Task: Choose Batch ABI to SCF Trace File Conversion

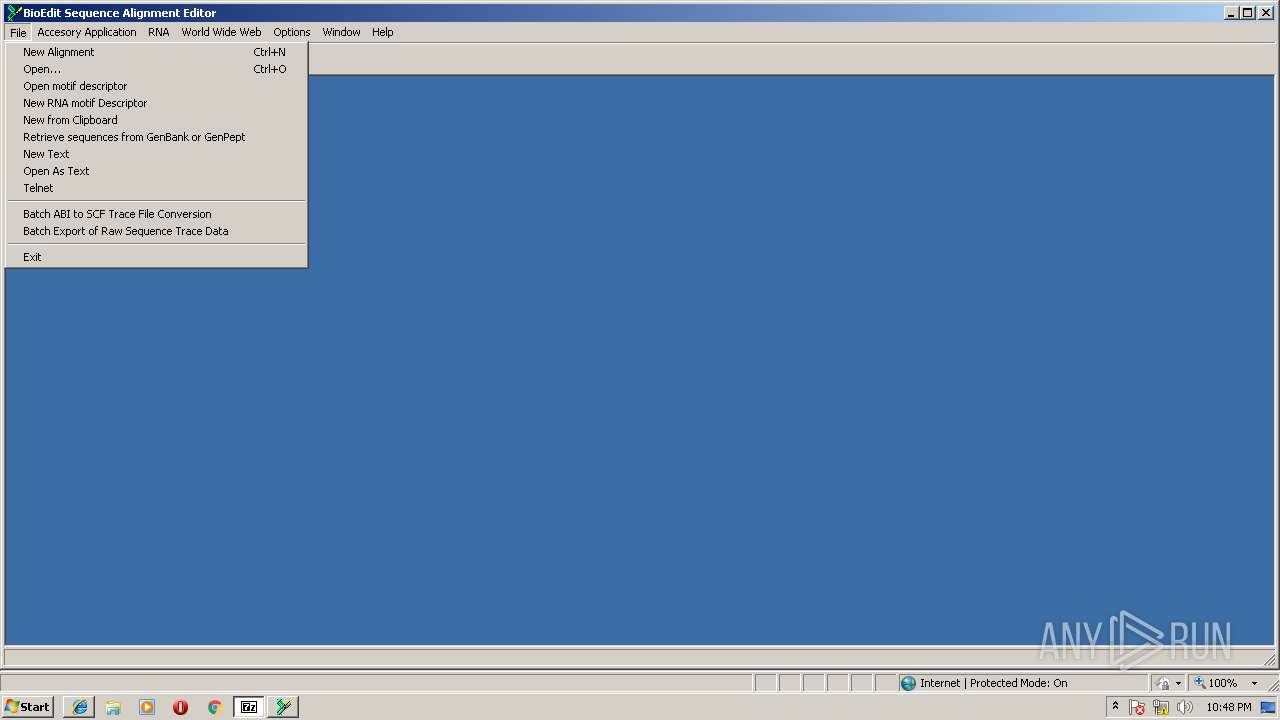Action: point(156,214)
